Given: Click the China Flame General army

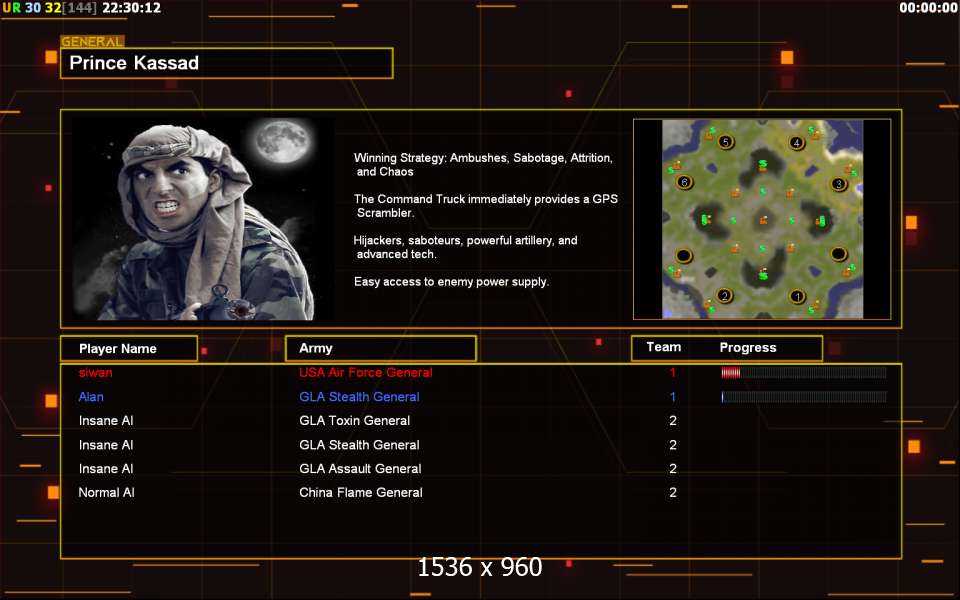Looking at the screenshot, I should [361, 492].
